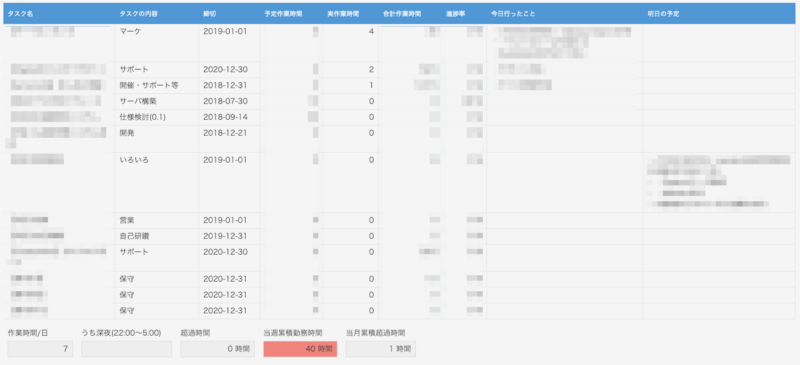Click the deadline date in the マーケ row

[225, 31]
